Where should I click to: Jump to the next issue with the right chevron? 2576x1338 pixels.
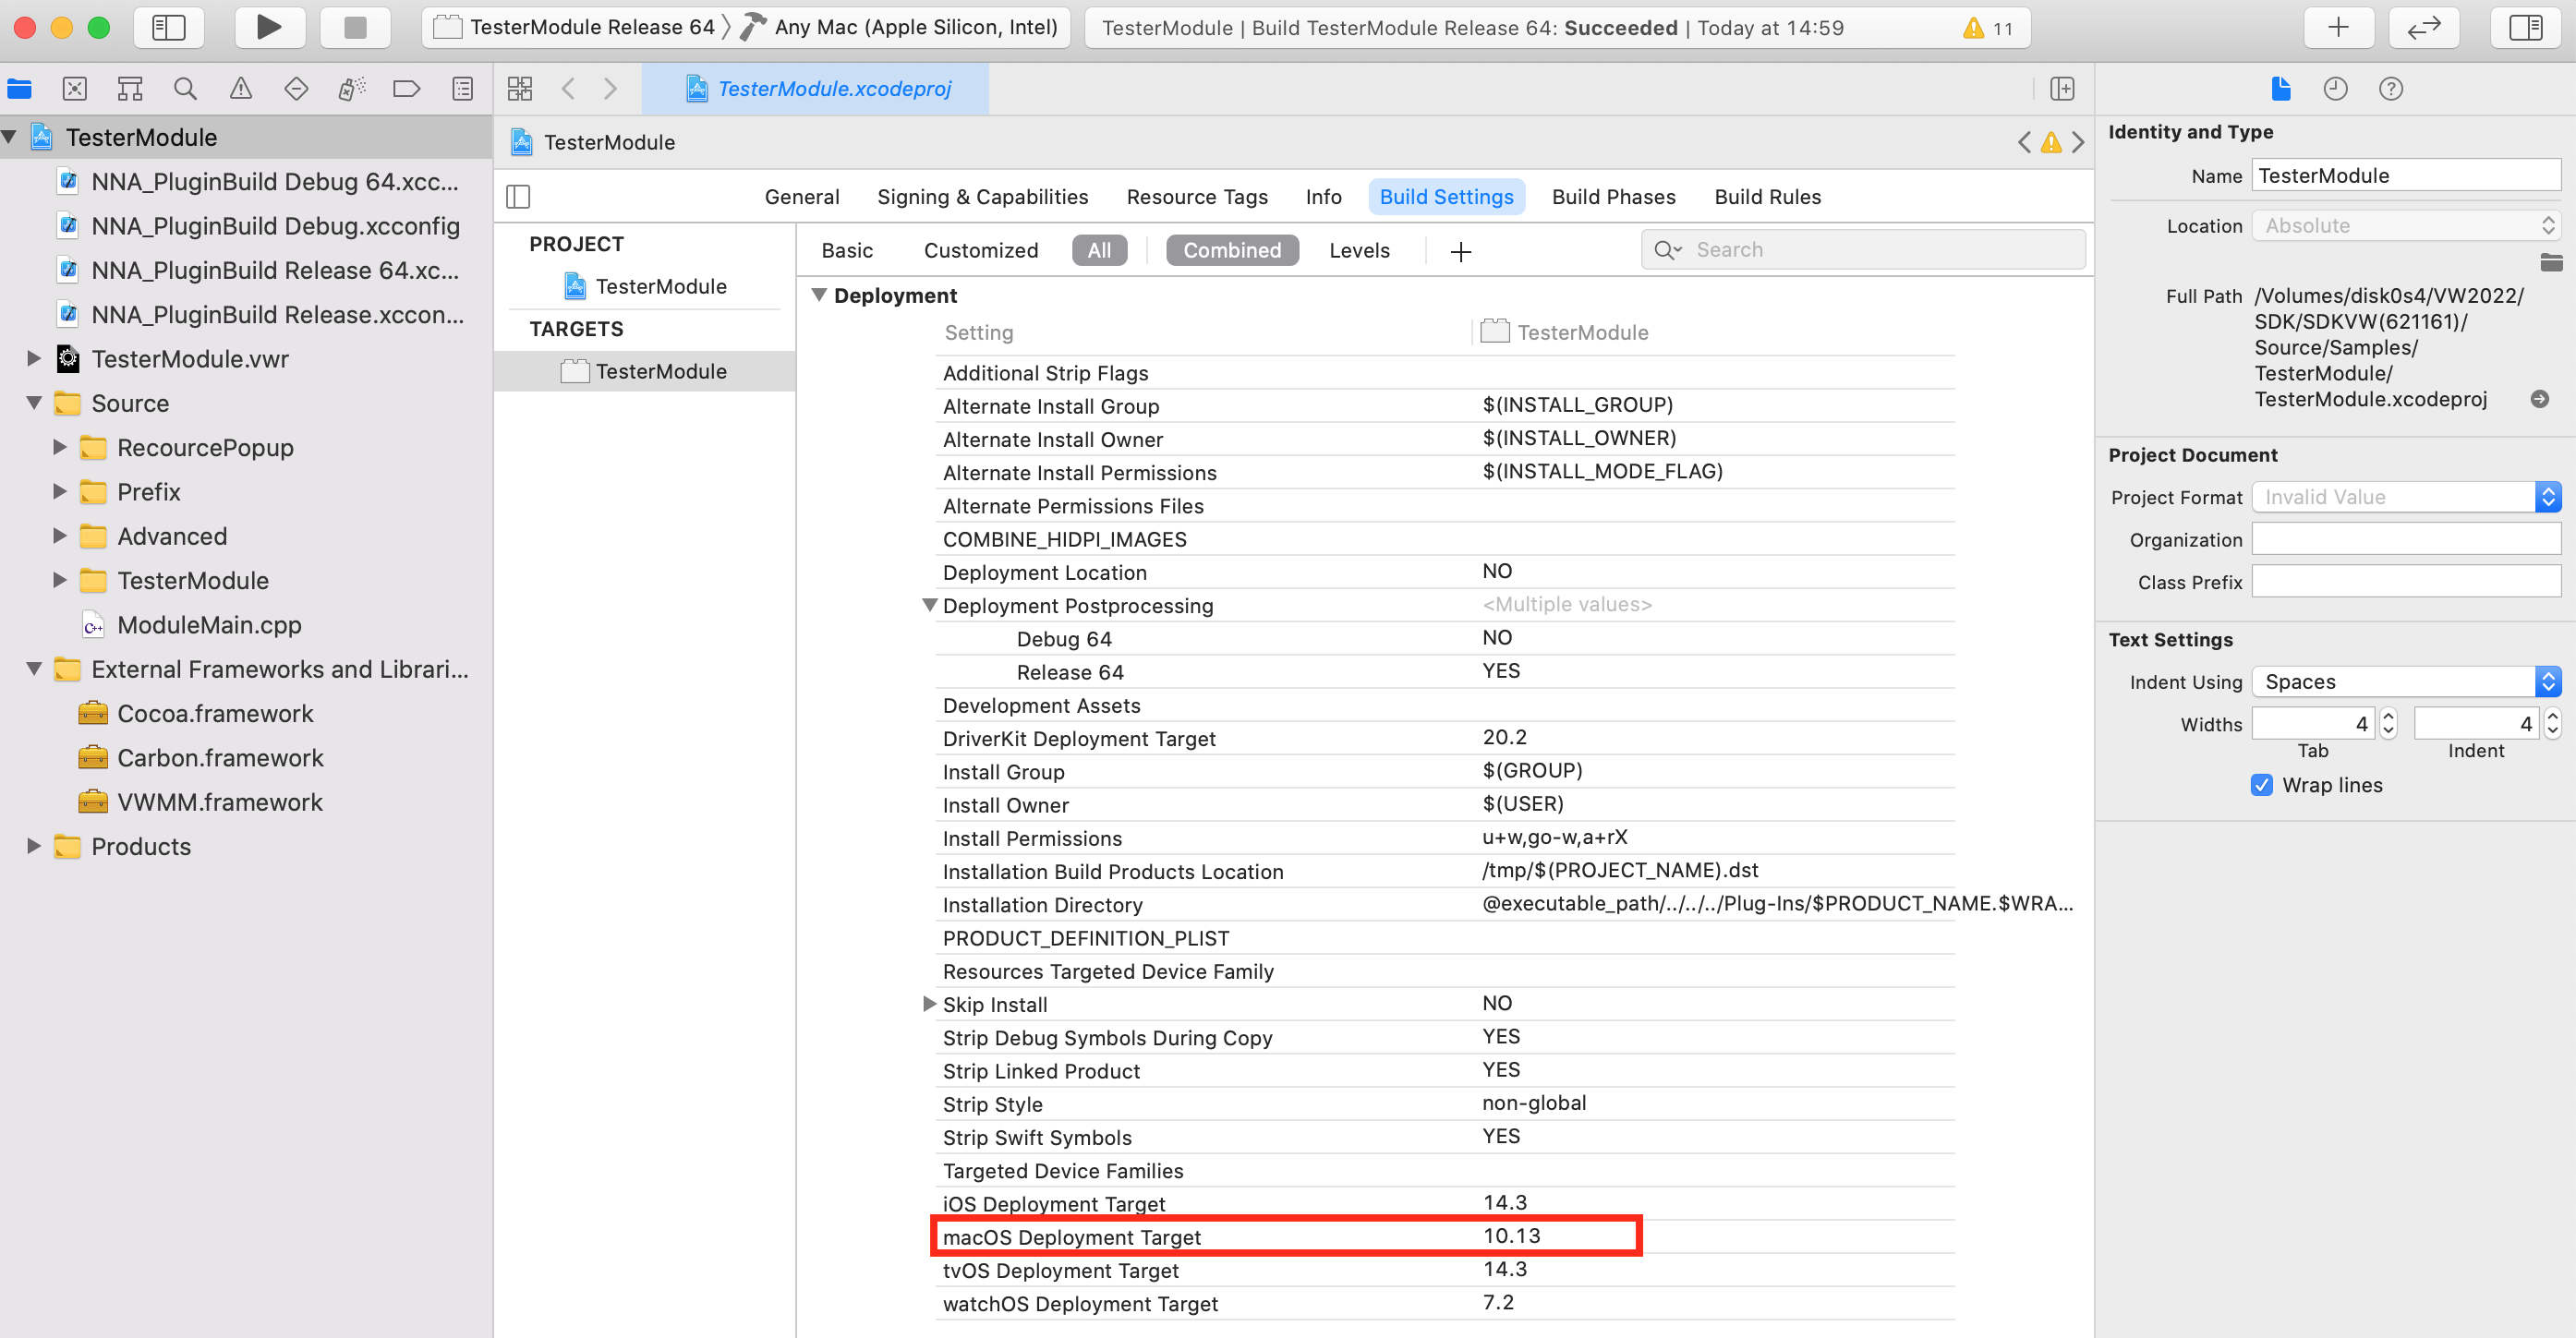coord(2078,143)
